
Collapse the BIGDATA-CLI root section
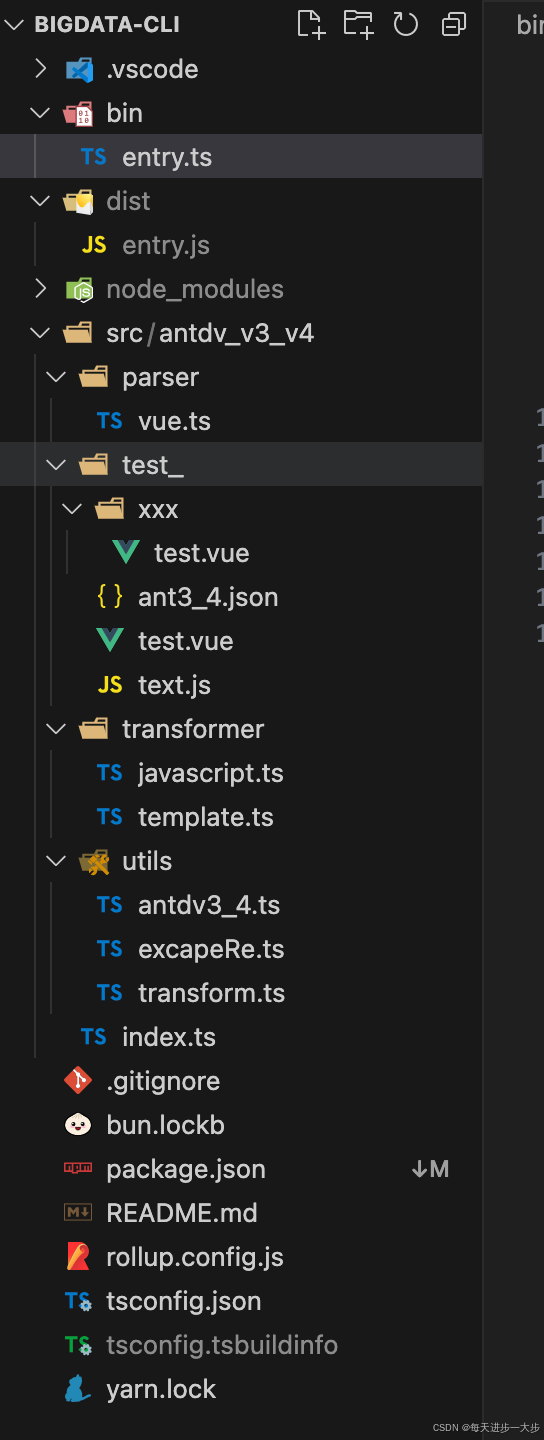pos(14,24)
